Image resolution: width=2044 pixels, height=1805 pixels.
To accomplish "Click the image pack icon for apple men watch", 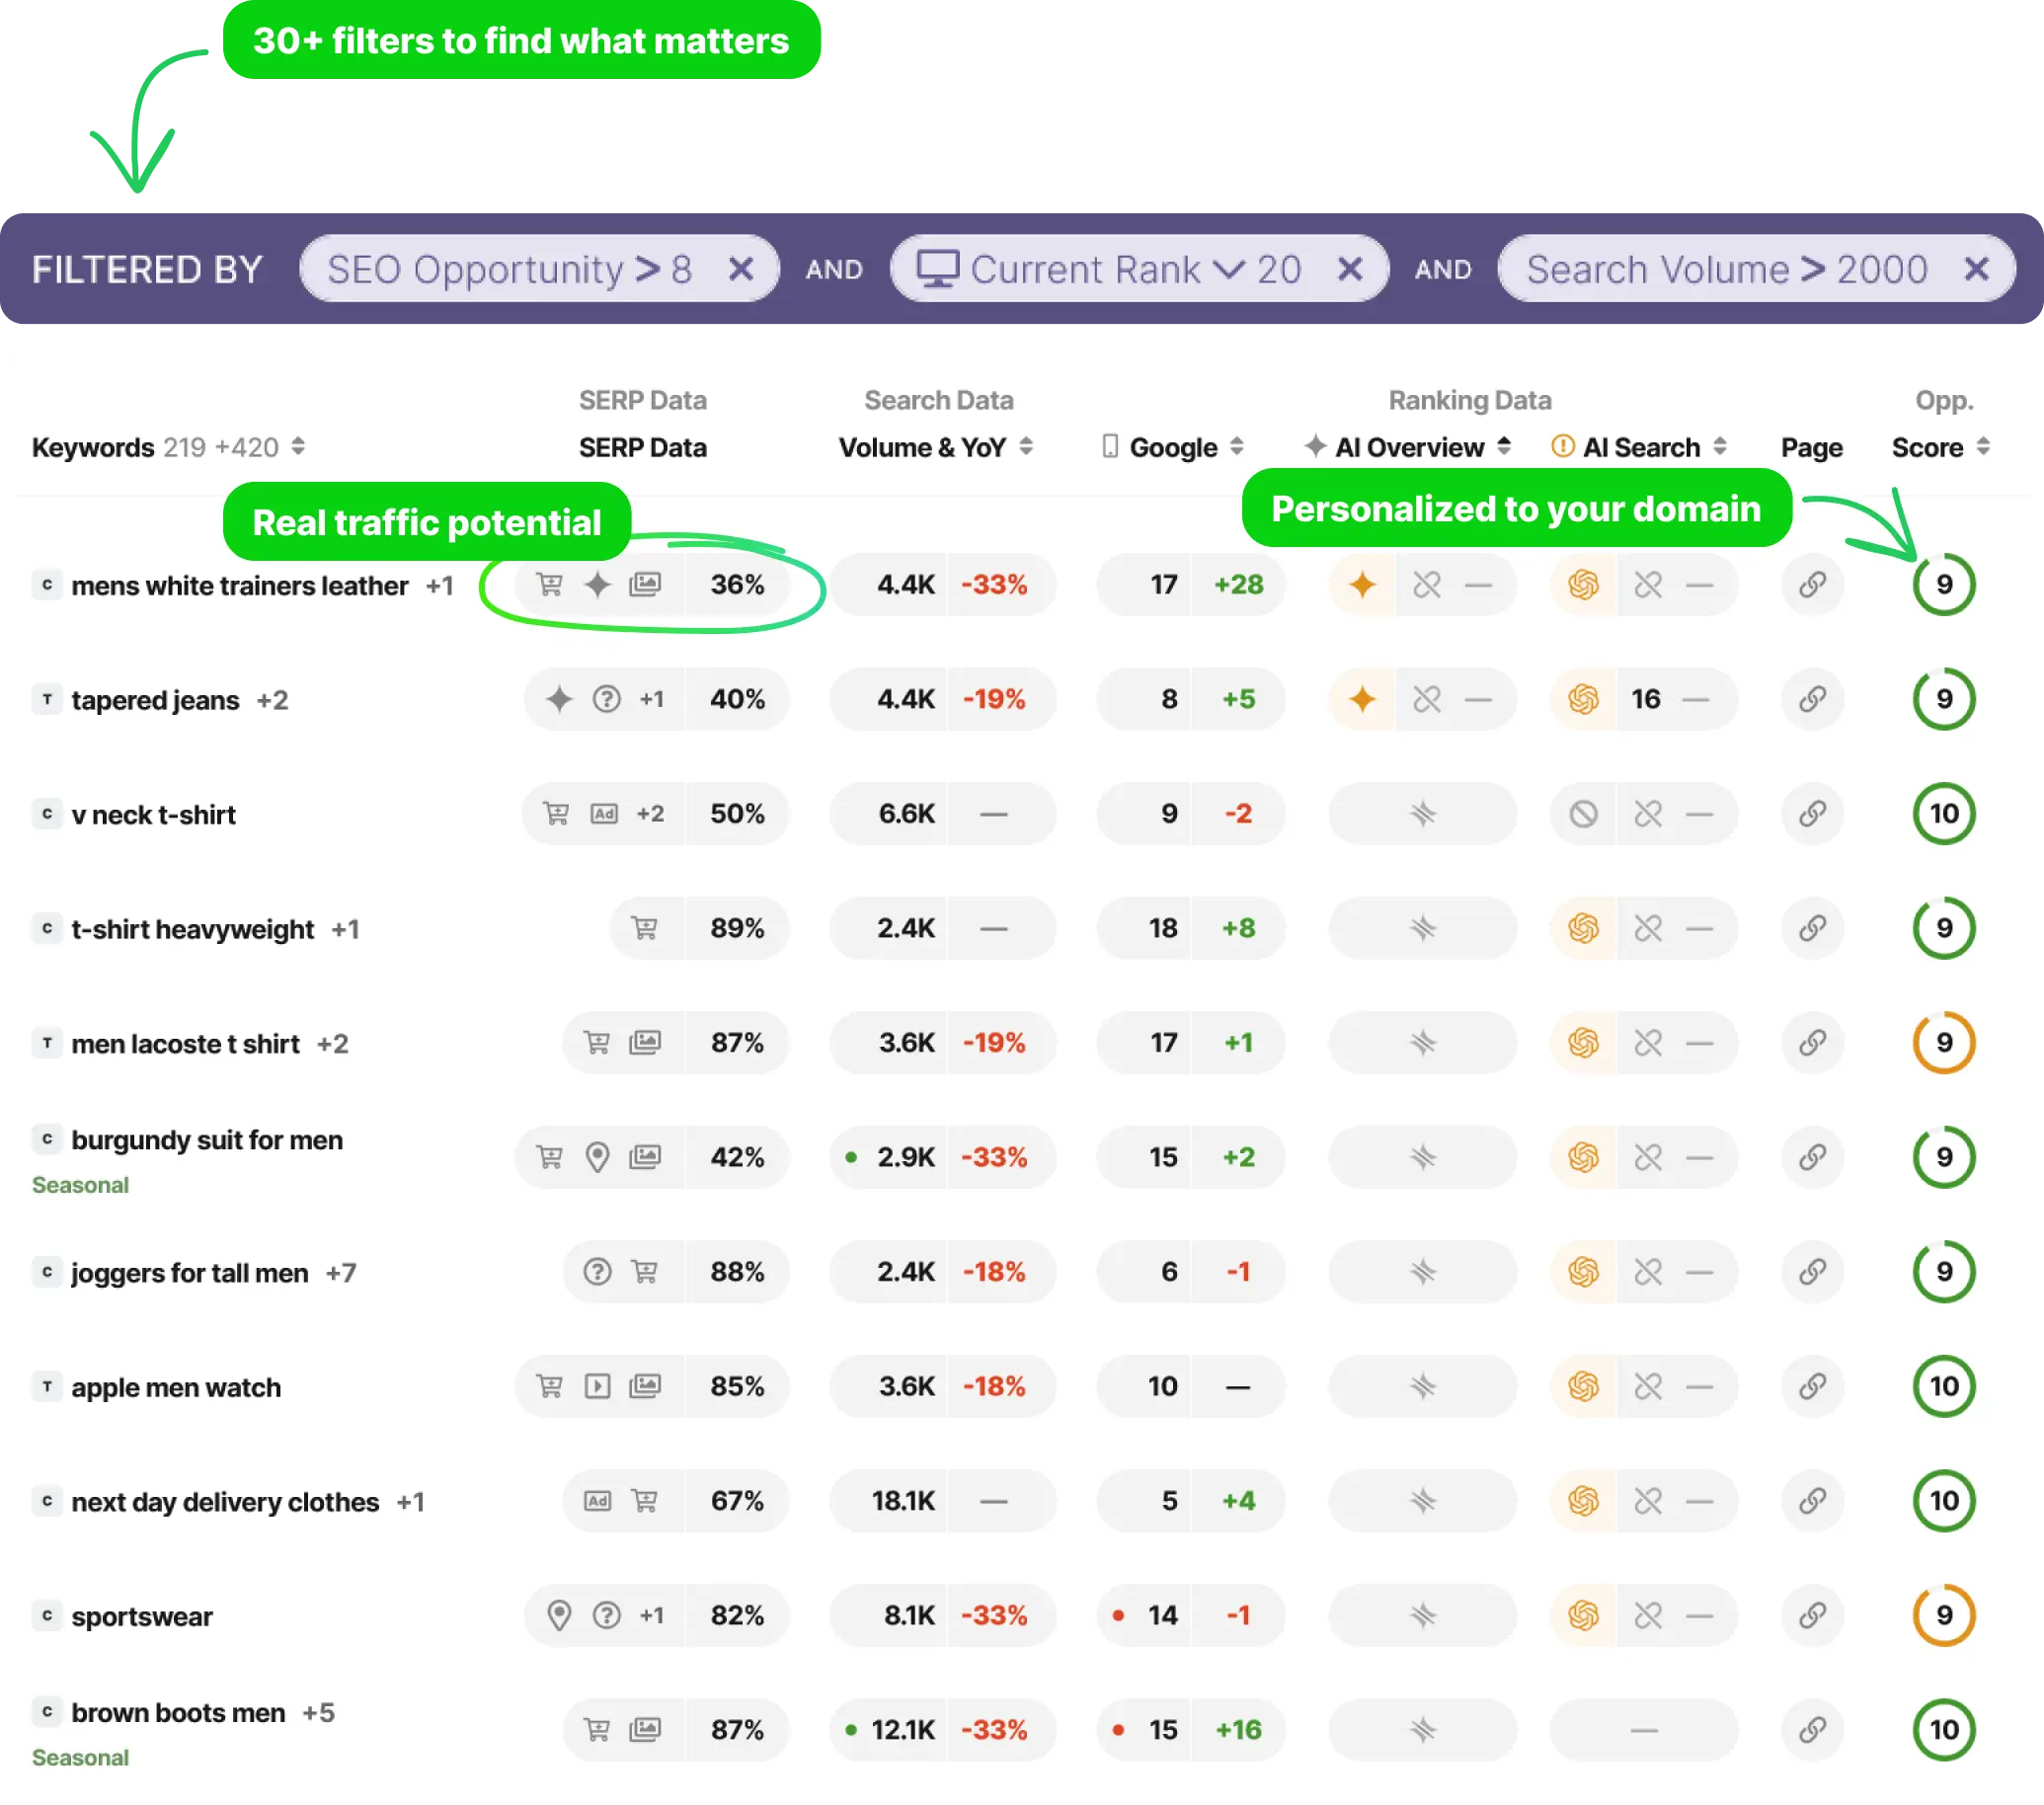I will tap(647, 1386).
